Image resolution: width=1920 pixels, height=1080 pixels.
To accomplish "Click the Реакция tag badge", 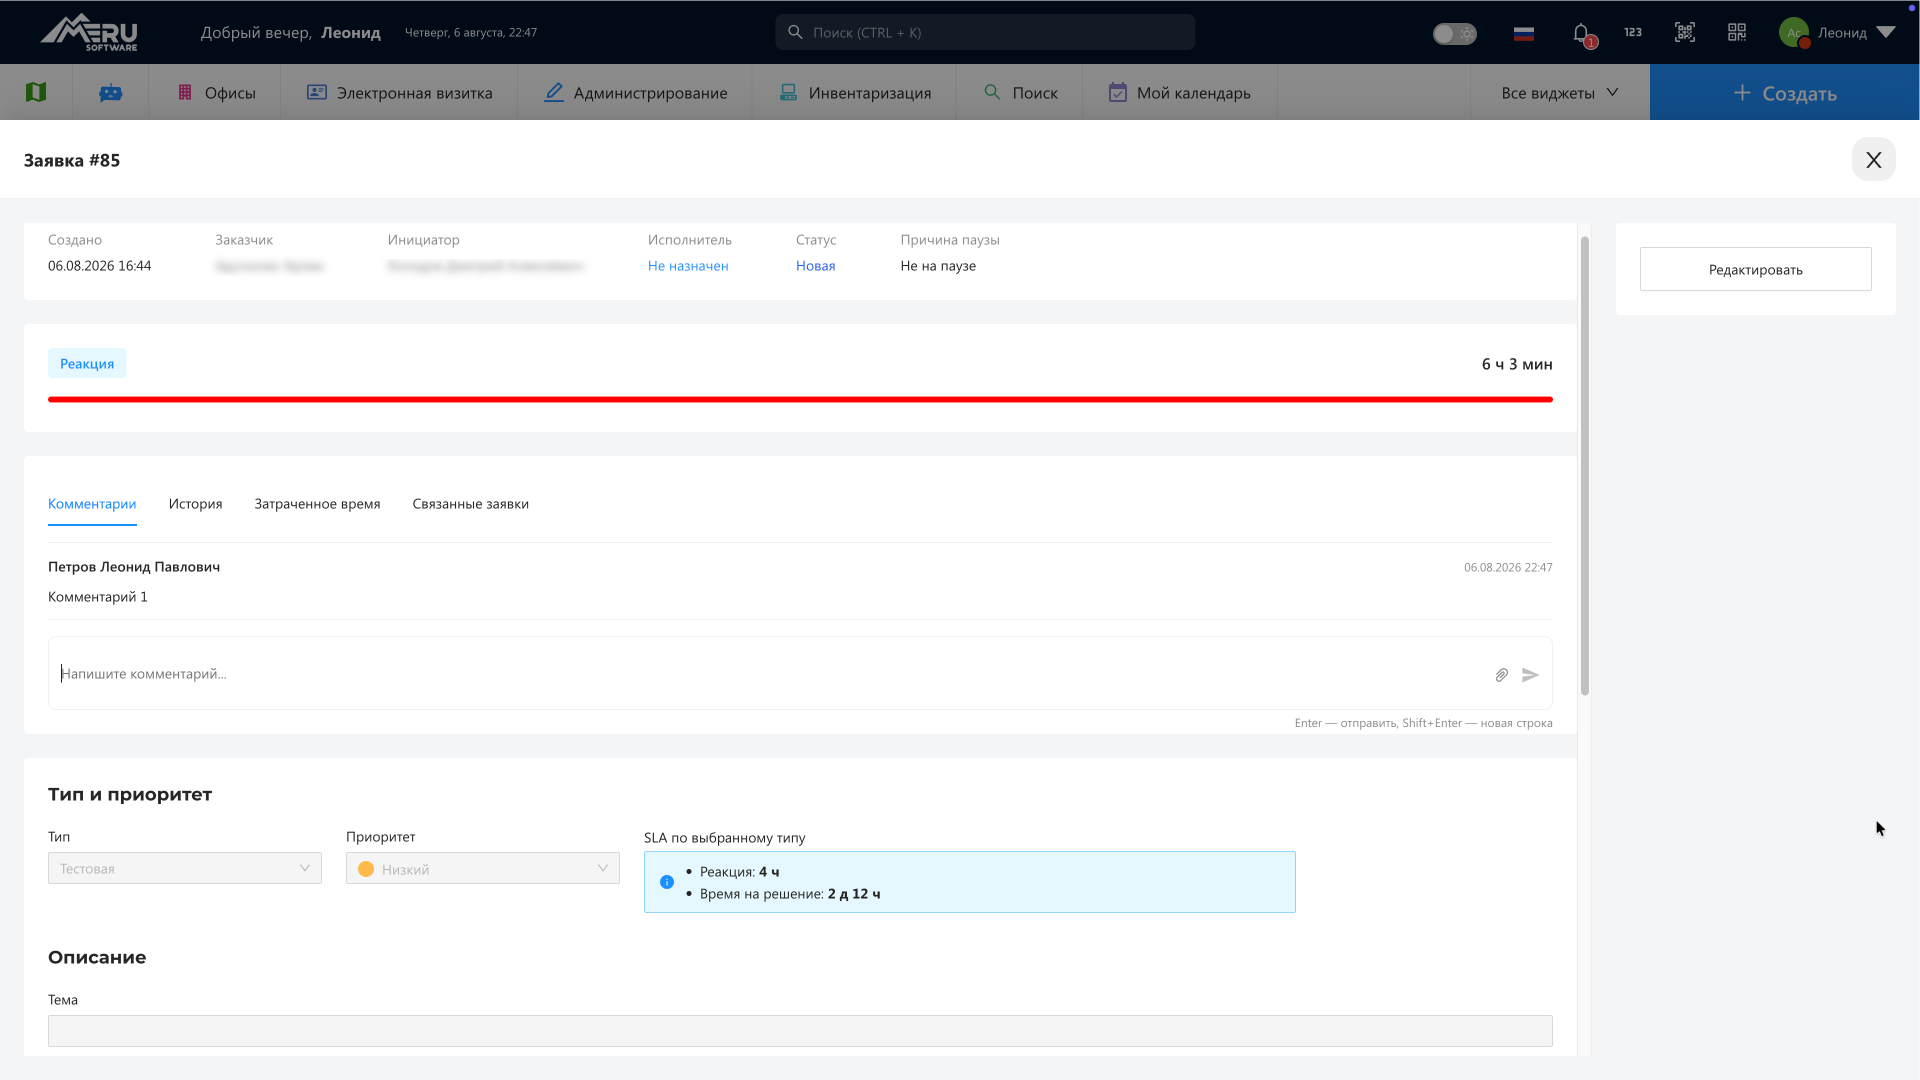I will (x=87, y=363).
